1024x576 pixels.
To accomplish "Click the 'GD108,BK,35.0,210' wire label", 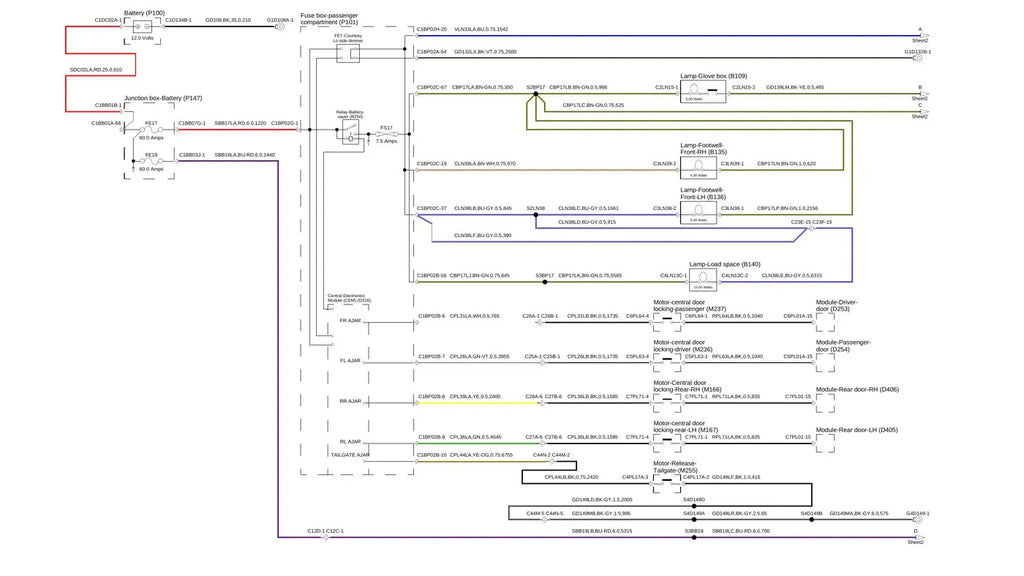I will [x=228, y=20].
